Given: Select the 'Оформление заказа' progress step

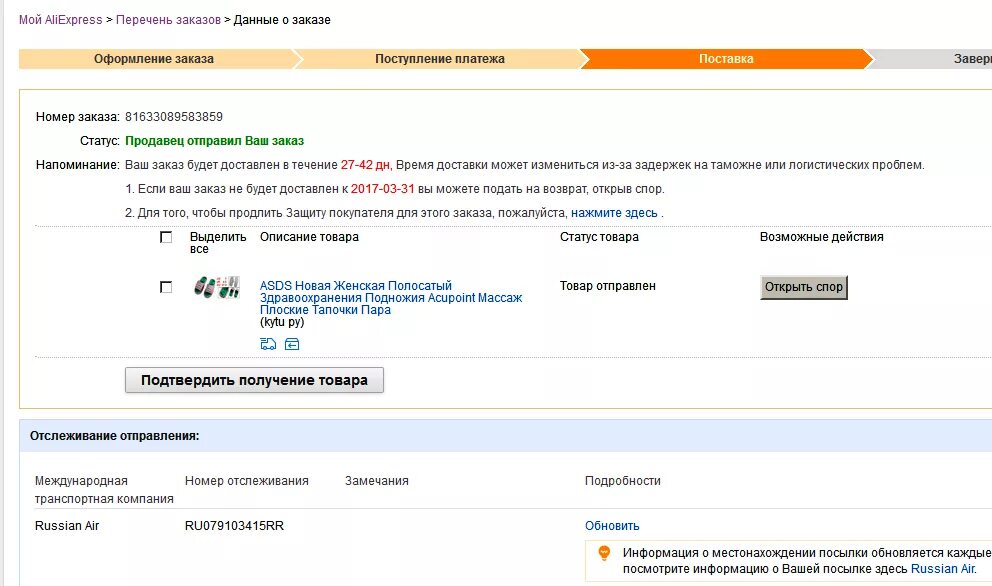Looking at the screenshot, I should (154, 59).
